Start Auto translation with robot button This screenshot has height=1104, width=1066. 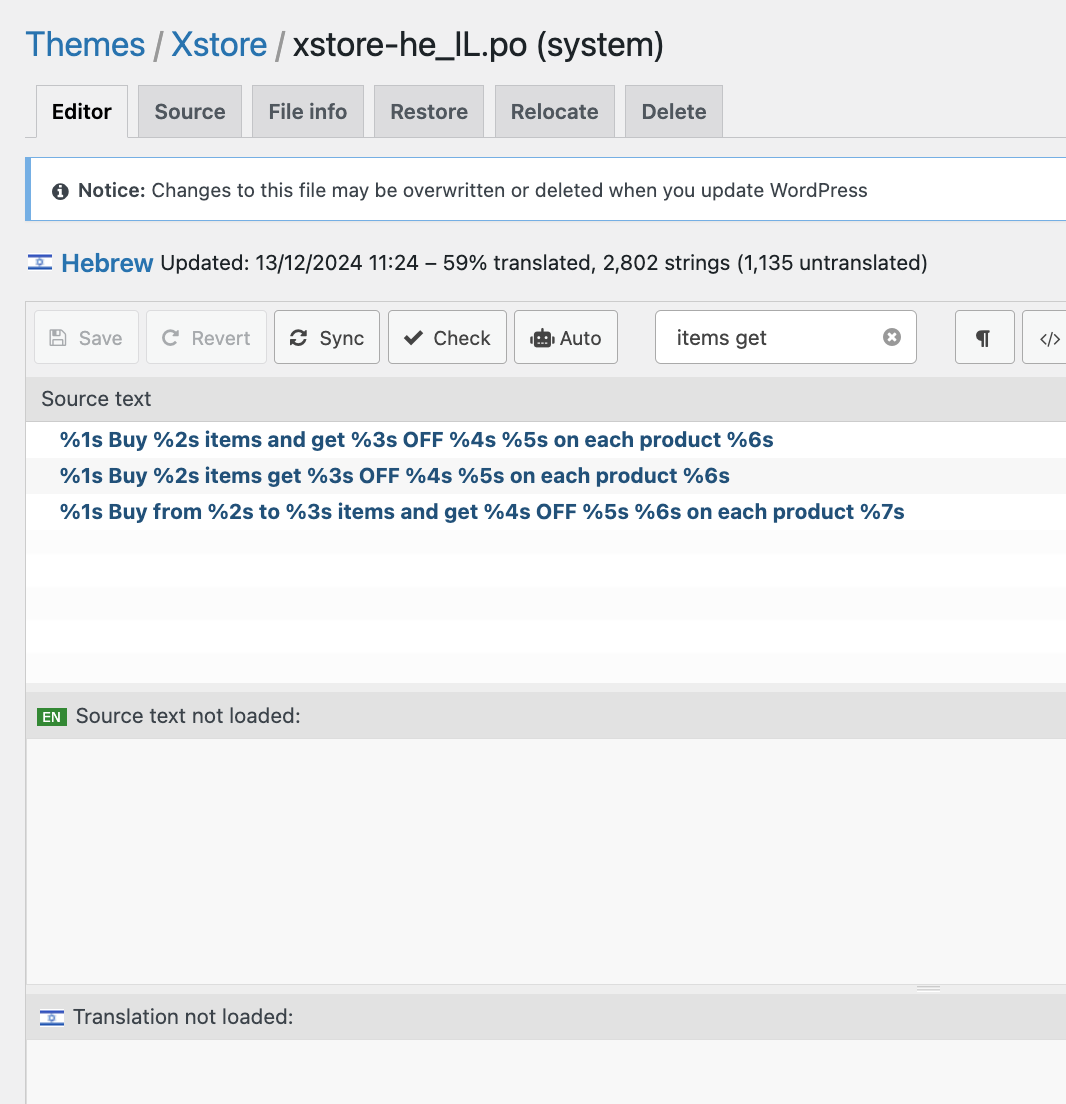coord(566,337)
